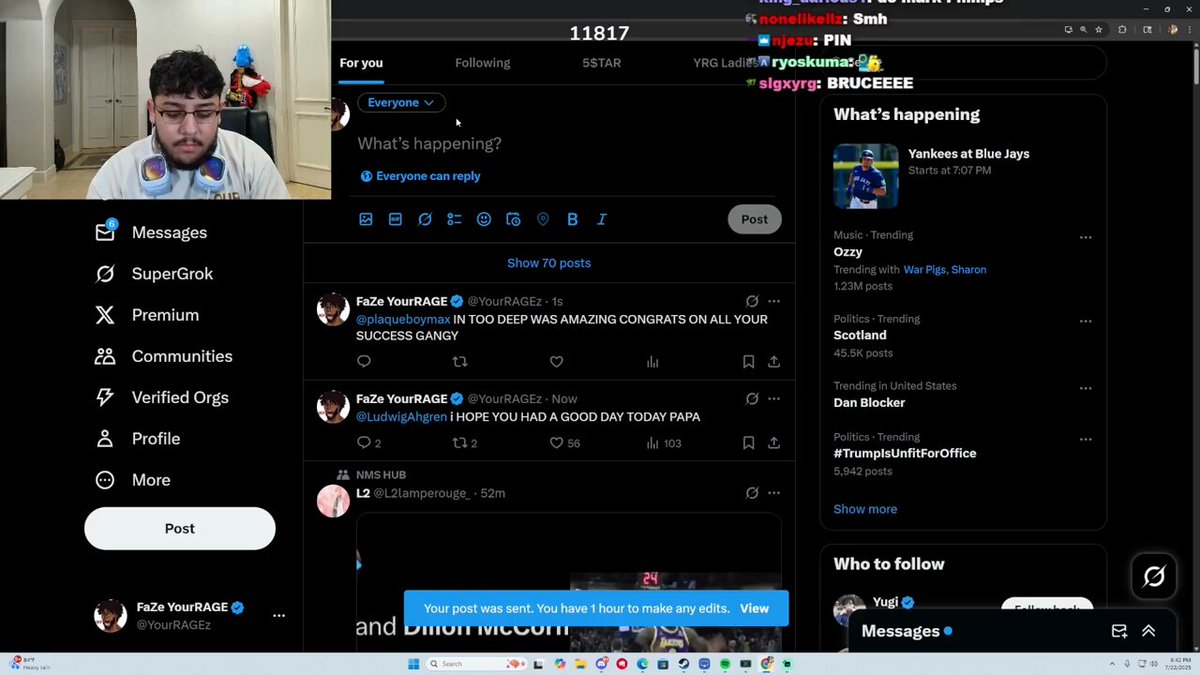Open Messages in the sidebar
The height and width of the screenshot is (675, 1200).
click(151, 232)
